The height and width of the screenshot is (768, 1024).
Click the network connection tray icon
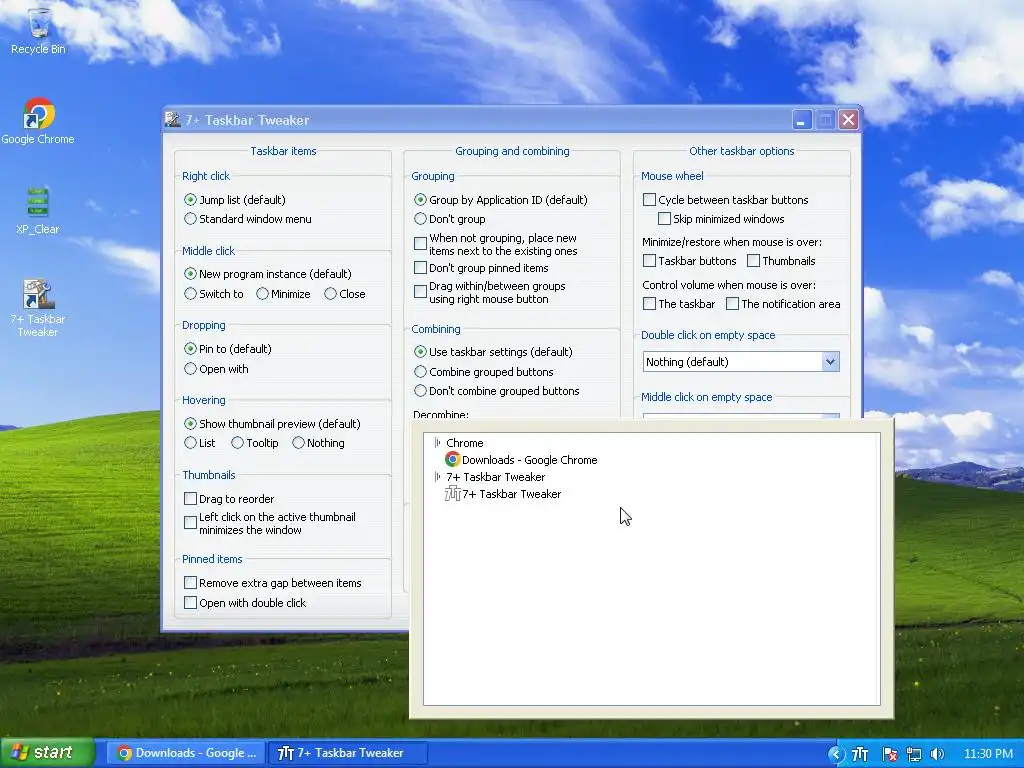(914, 754)
